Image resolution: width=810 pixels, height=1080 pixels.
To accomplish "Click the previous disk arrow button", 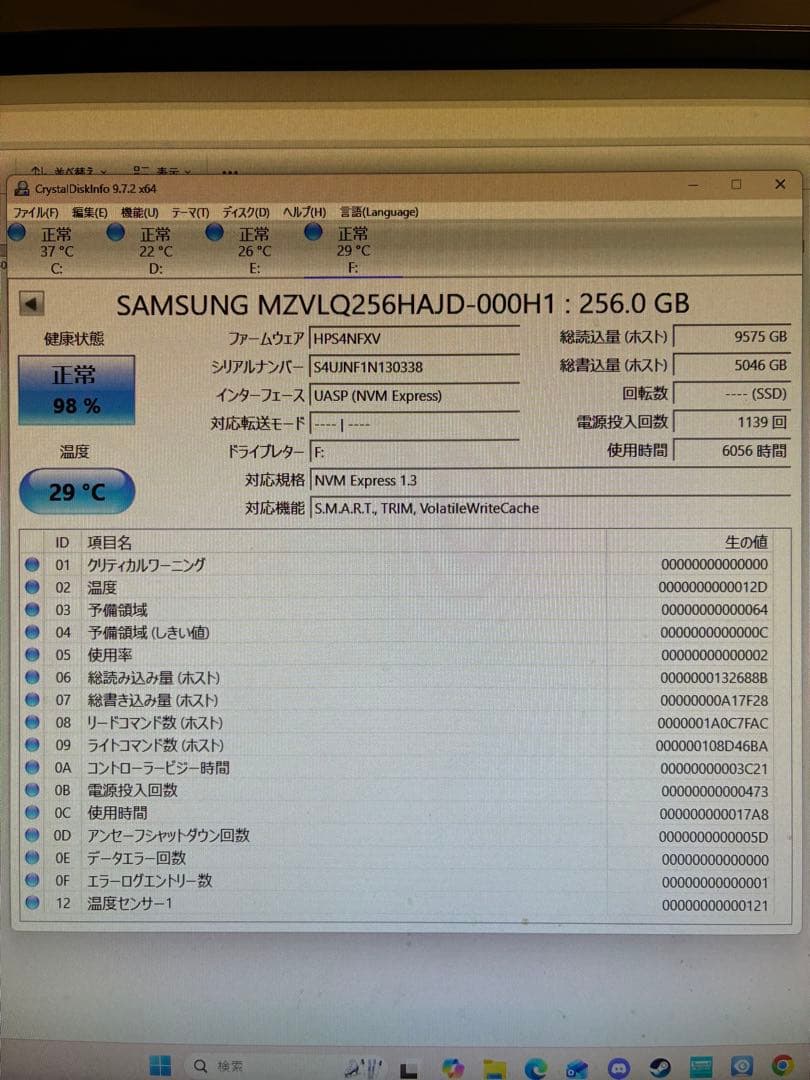I will [x=31, y=304].
